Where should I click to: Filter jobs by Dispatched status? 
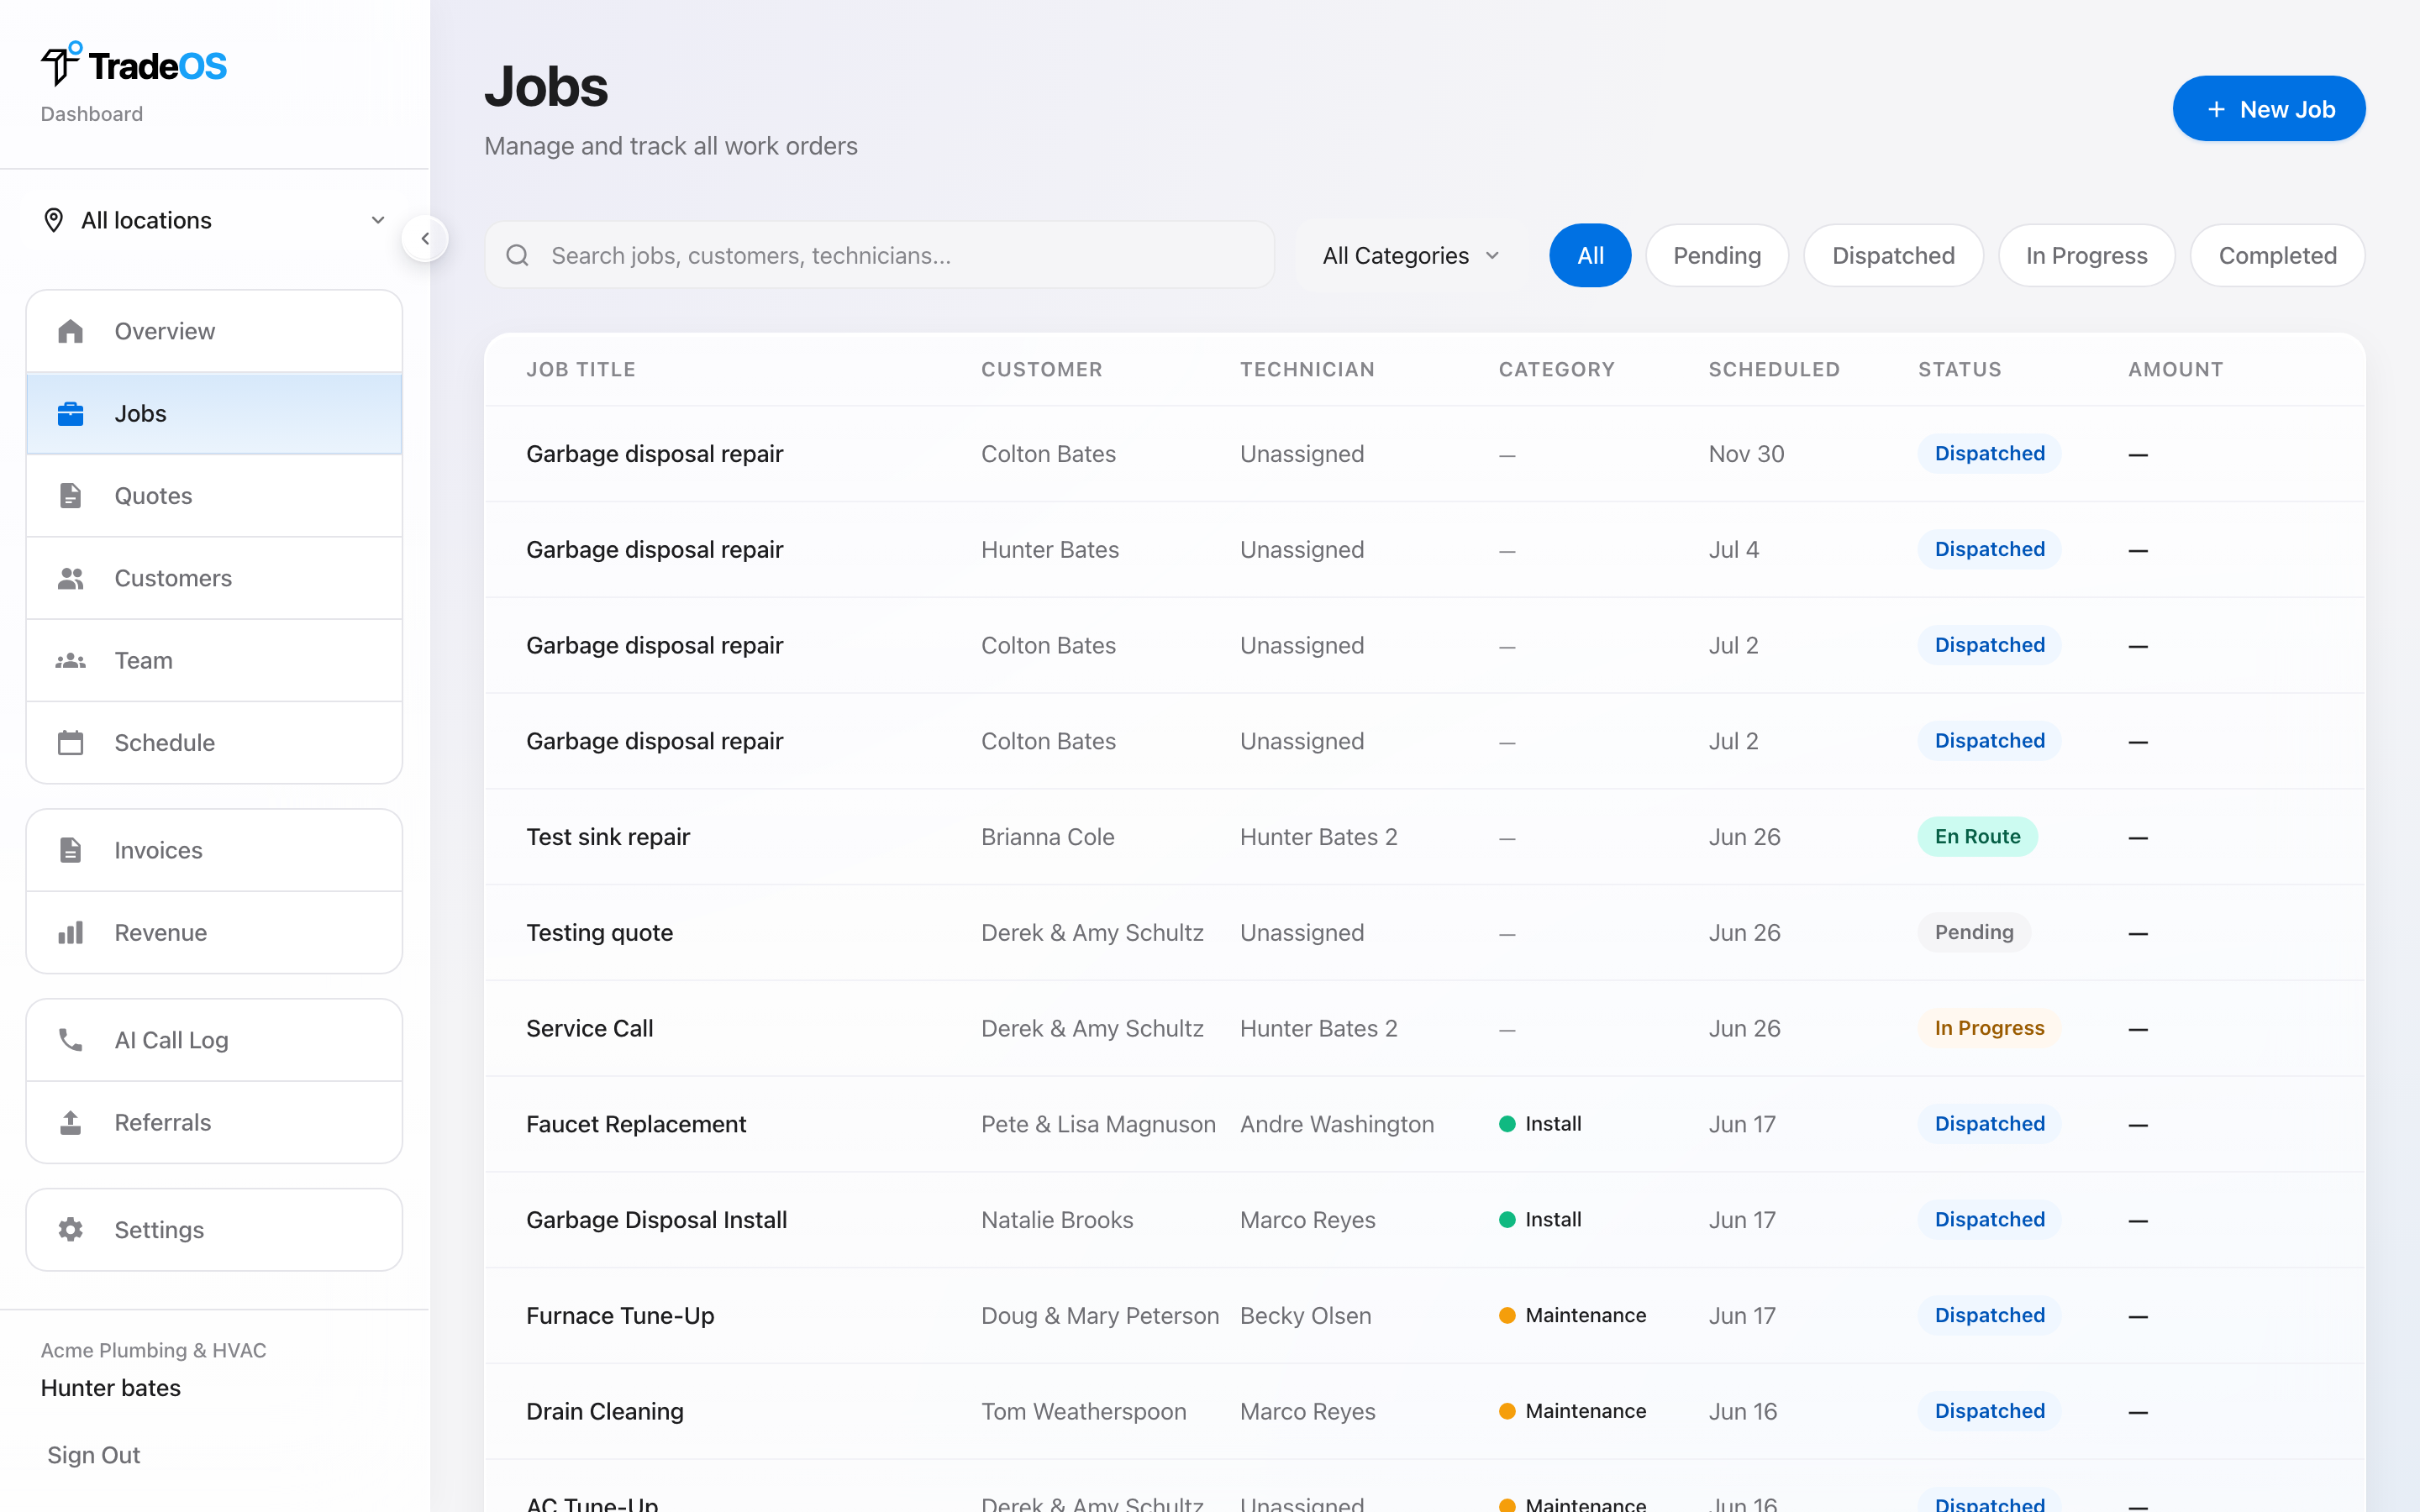[1893, 255]
